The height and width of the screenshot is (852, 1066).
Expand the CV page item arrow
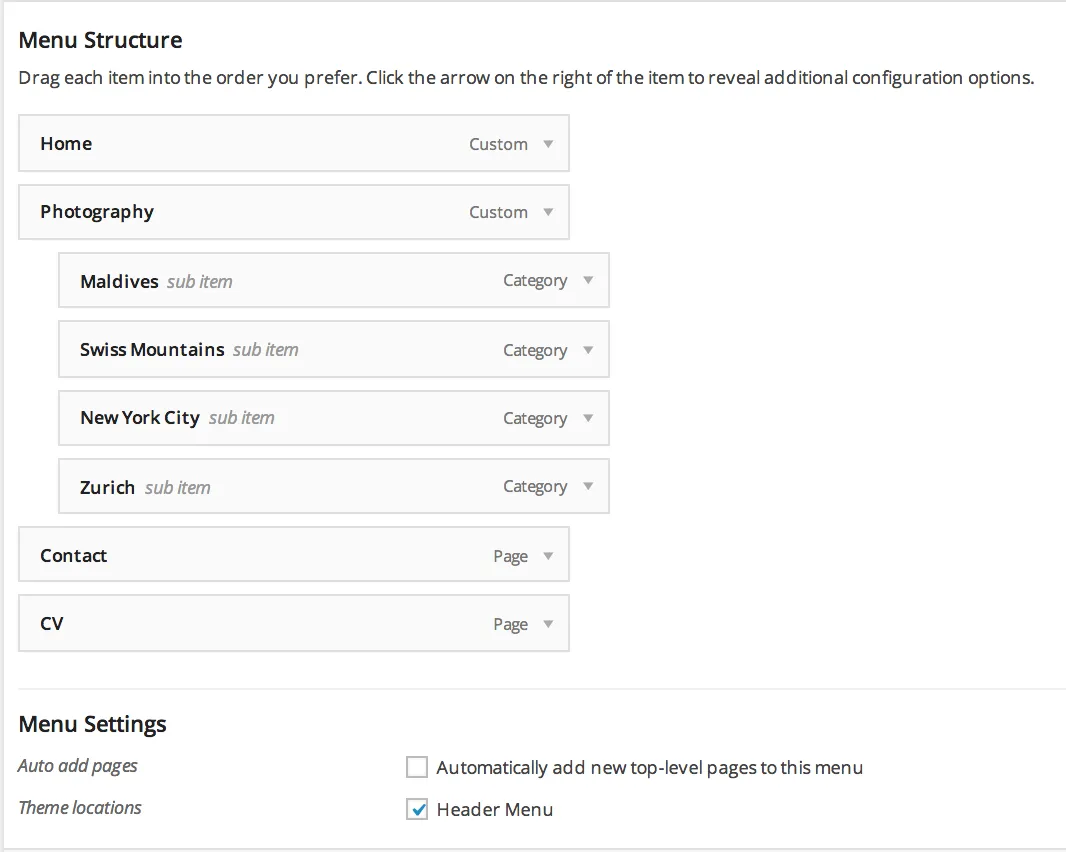[548, 624]
